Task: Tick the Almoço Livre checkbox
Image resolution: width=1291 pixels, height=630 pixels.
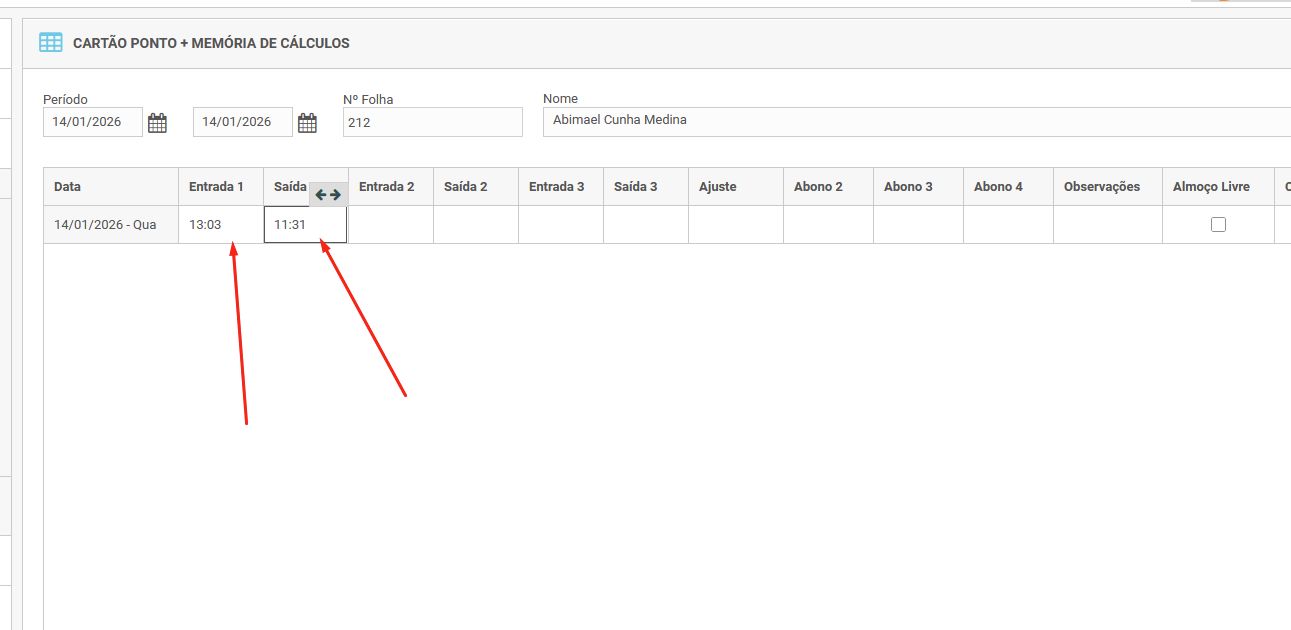Action: 1218,225
